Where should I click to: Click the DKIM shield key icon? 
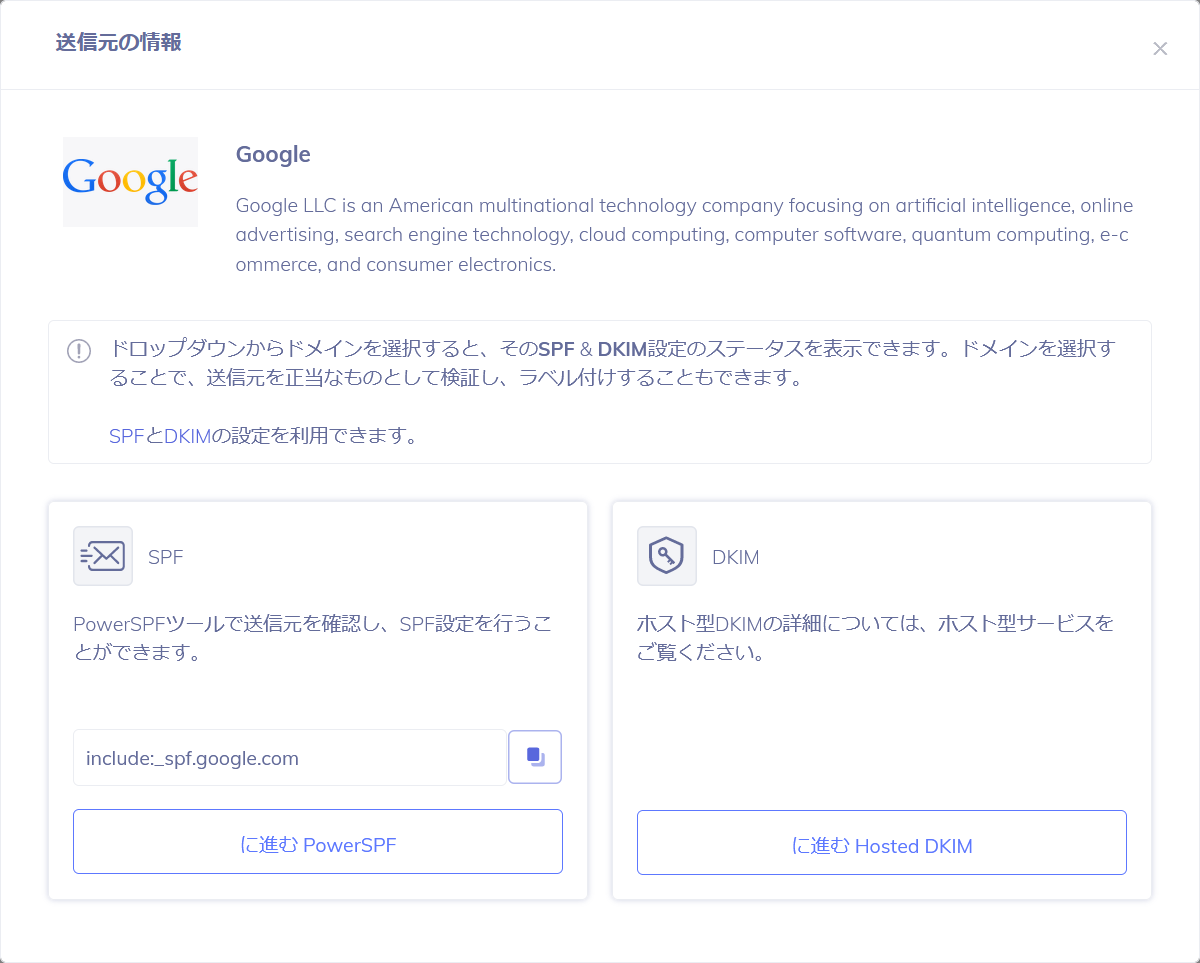tap(667, 556)
